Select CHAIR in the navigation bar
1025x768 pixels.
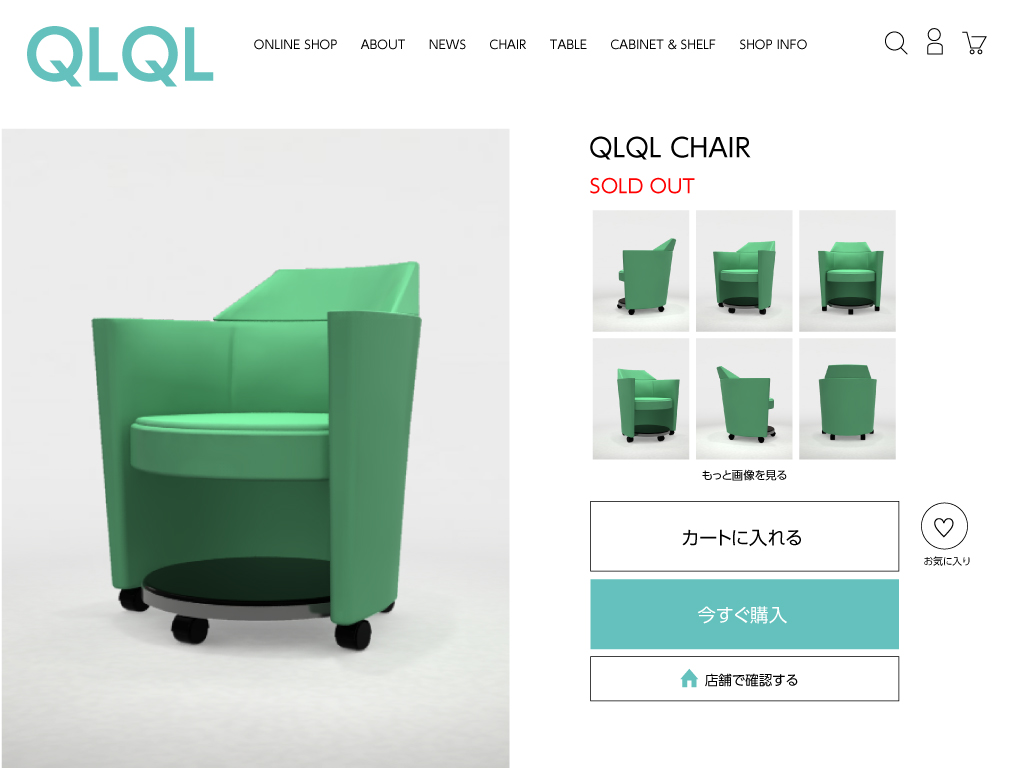click(508, 44)
